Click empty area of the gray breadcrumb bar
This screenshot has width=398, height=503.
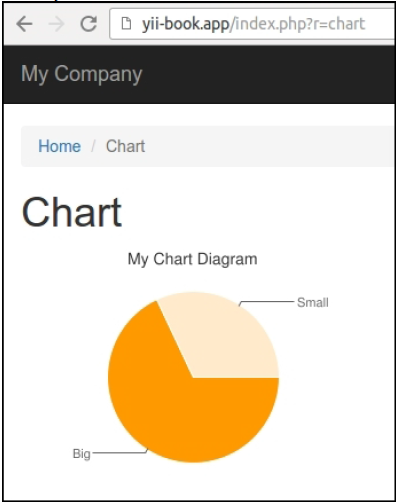(267, 146)
